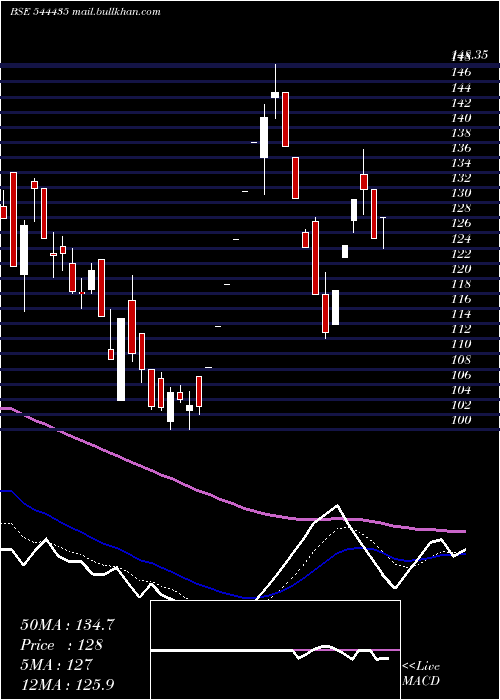Click the 134 price axis label

point(462,163)
